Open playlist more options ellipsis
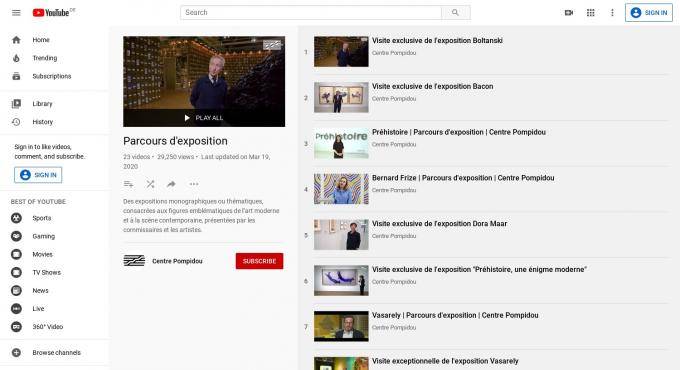The height and width of the screenshot is (370, 680). 194,184
